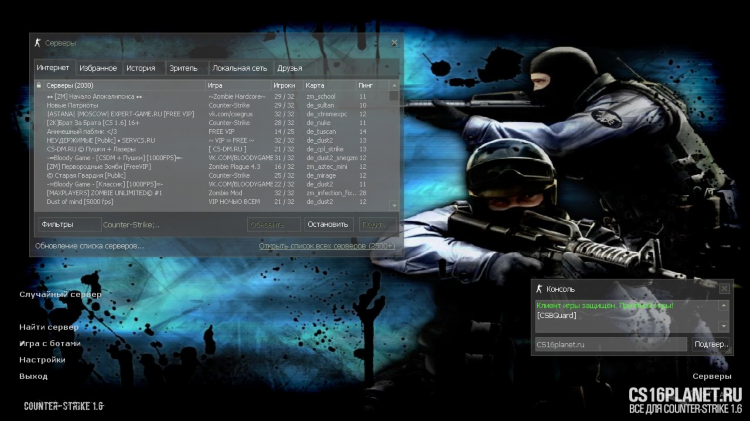Click the Подкл. connect button
This screenshot has height=421, width=750.
coord(378,224)
